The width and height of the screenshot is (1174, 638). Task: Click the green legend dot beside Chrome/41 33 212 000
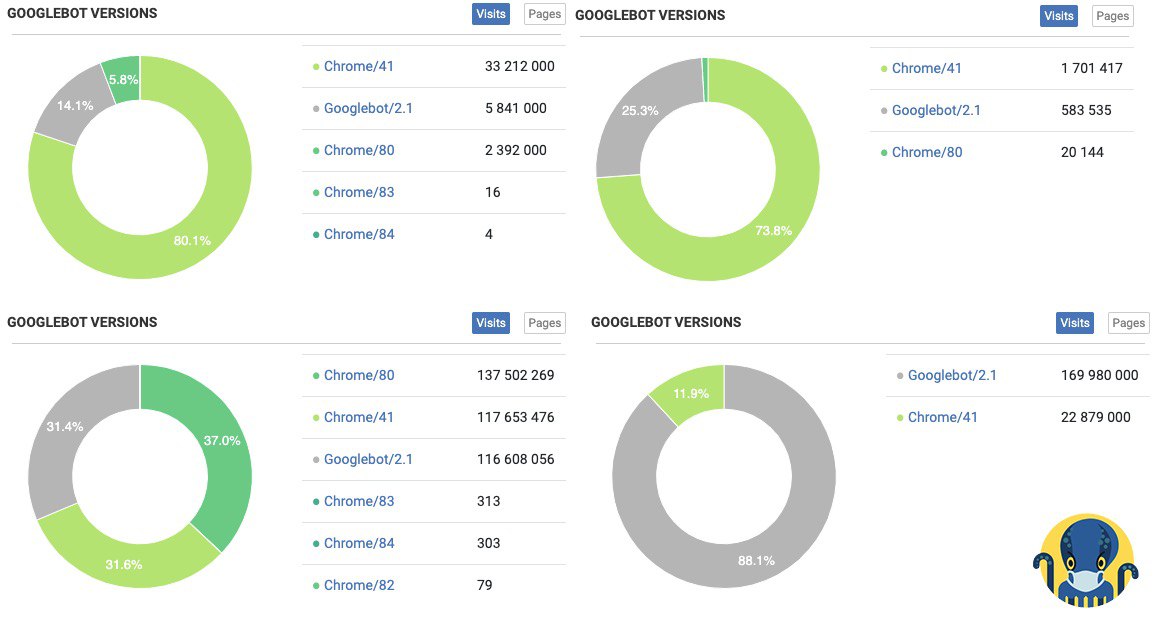(316, 67)
